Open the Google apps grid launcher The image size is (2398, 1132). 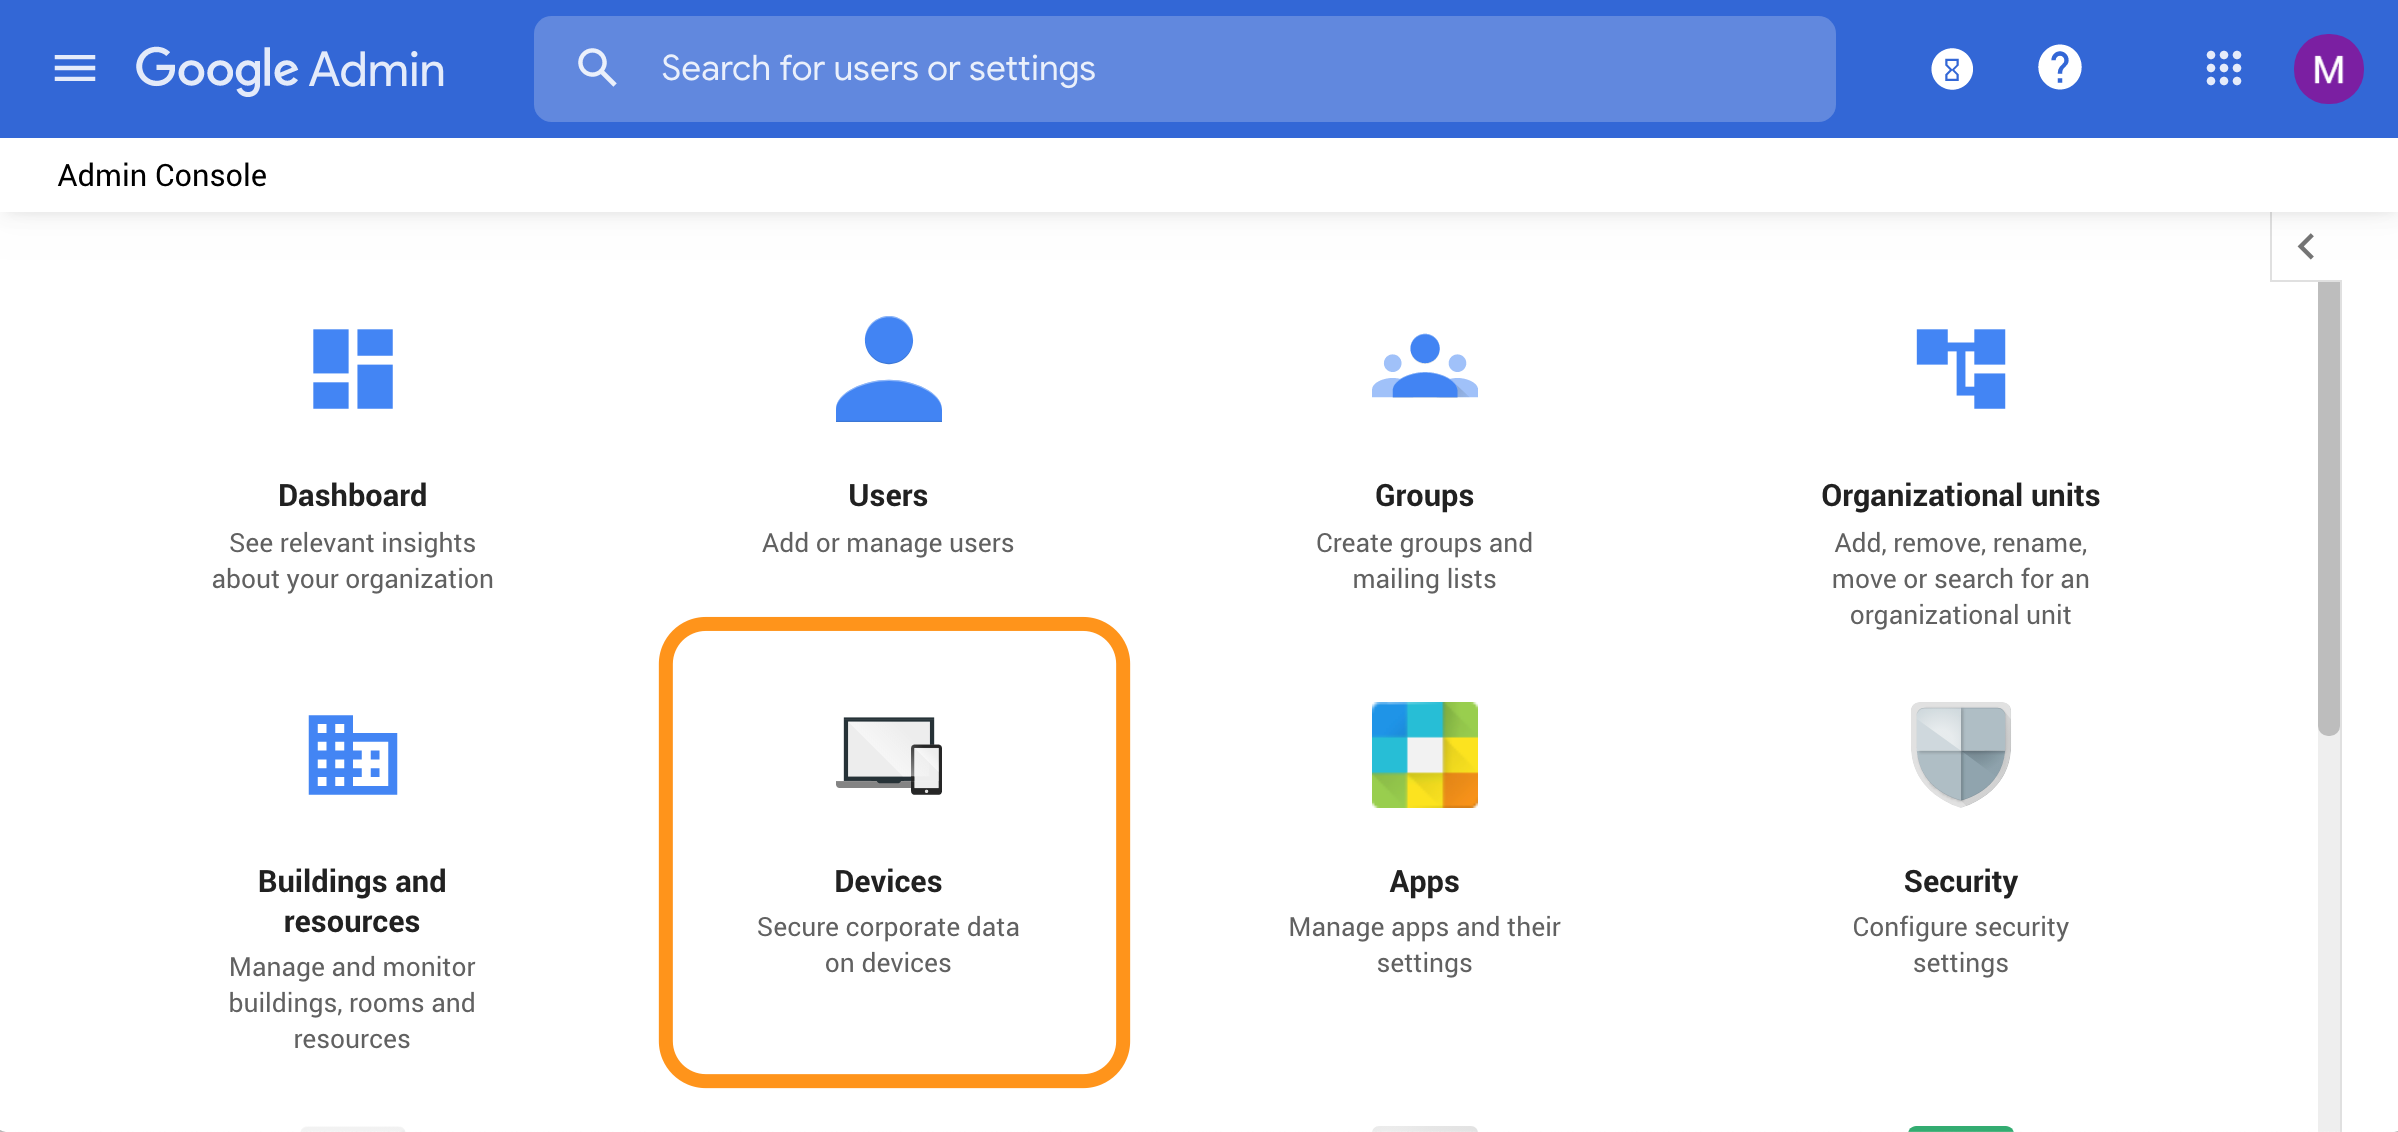point(2224,68)
